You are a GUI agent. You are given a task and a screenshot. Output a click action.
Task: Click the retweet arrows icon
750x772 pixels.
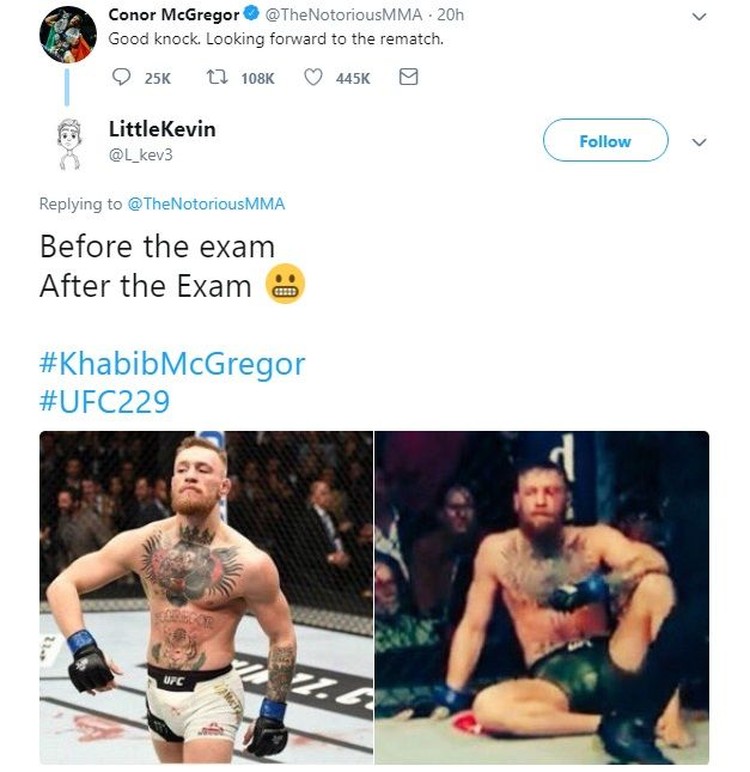click(217, 77)
